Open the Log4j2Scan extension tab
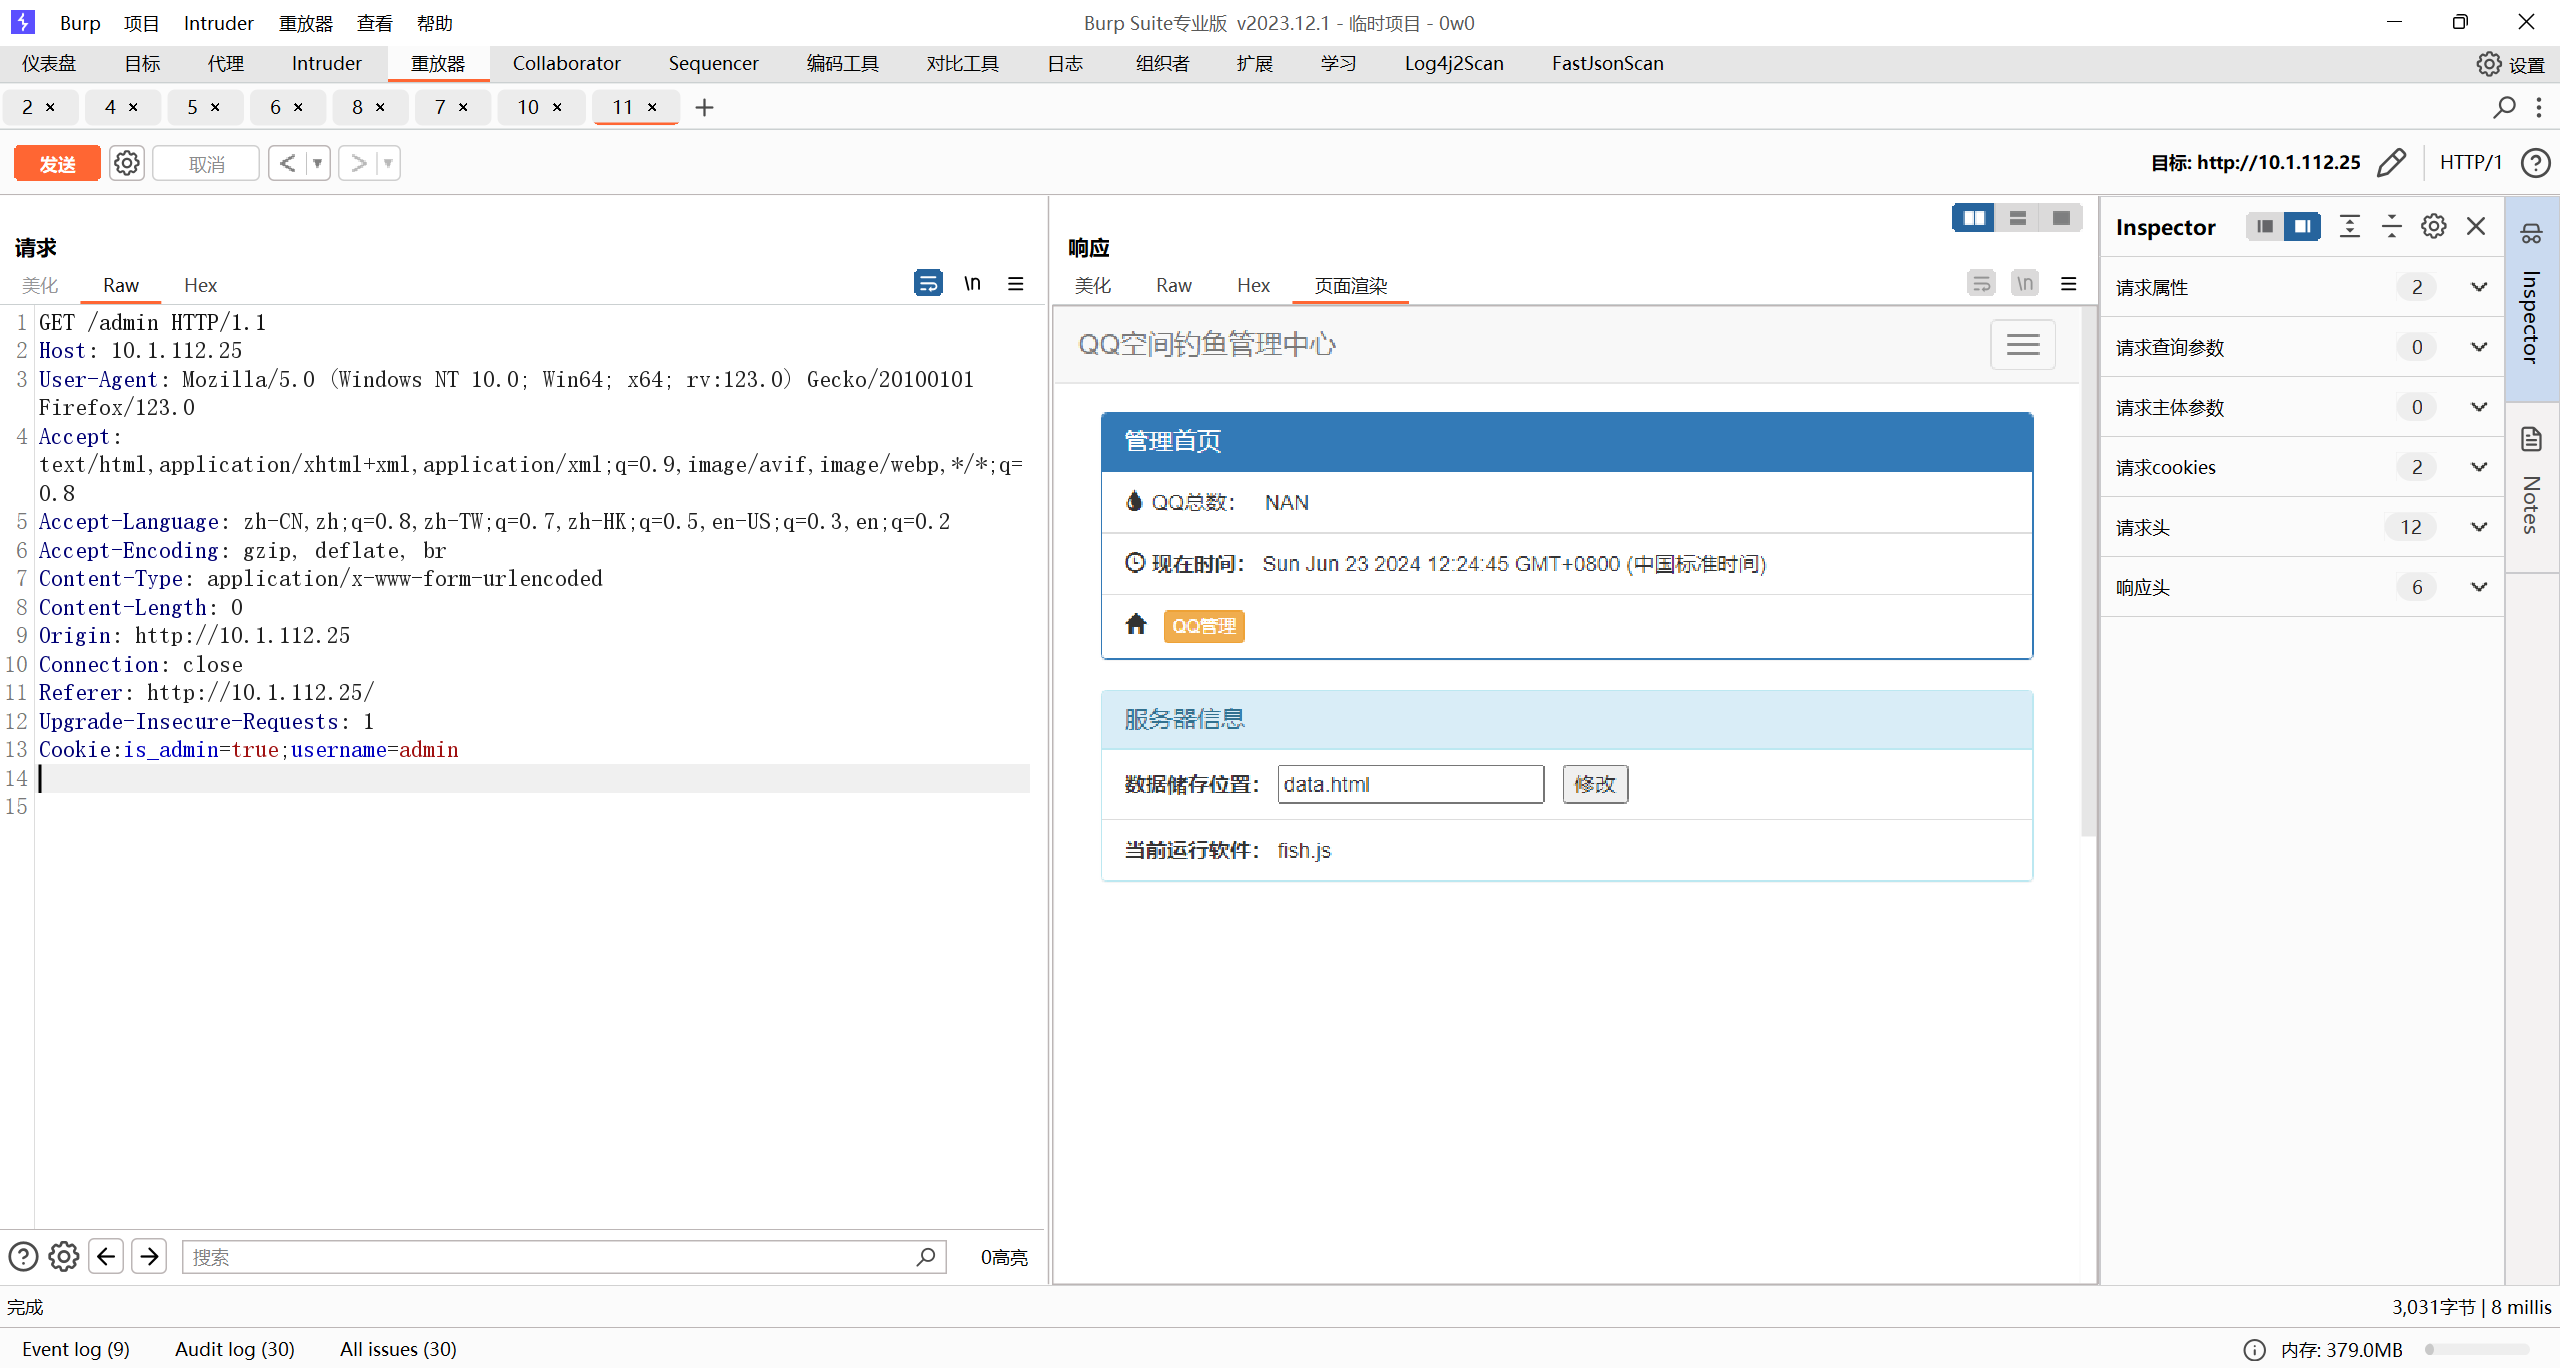This screenshot has height=1368, width=2560. (x=1453, y=63)
